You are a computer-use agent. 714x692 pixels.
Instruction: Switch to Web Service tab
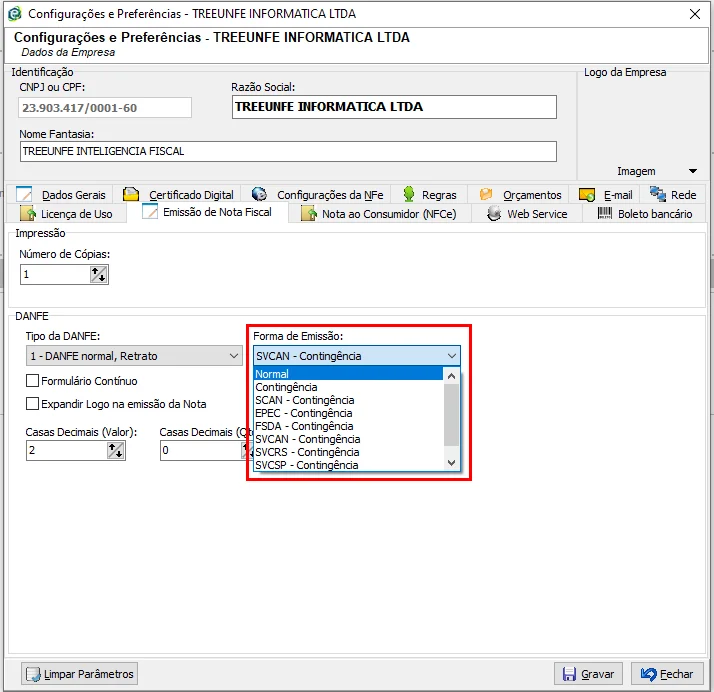527,214
